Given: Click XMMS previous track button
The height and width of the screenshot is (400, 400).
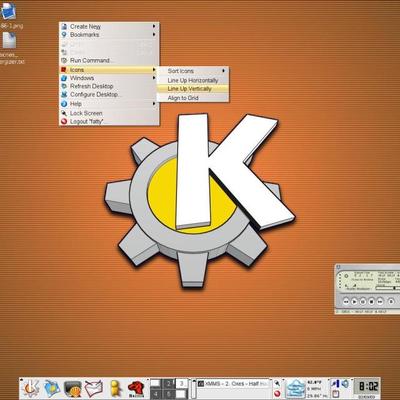Looking at the screenshot, I should click(x=346, y=301).
